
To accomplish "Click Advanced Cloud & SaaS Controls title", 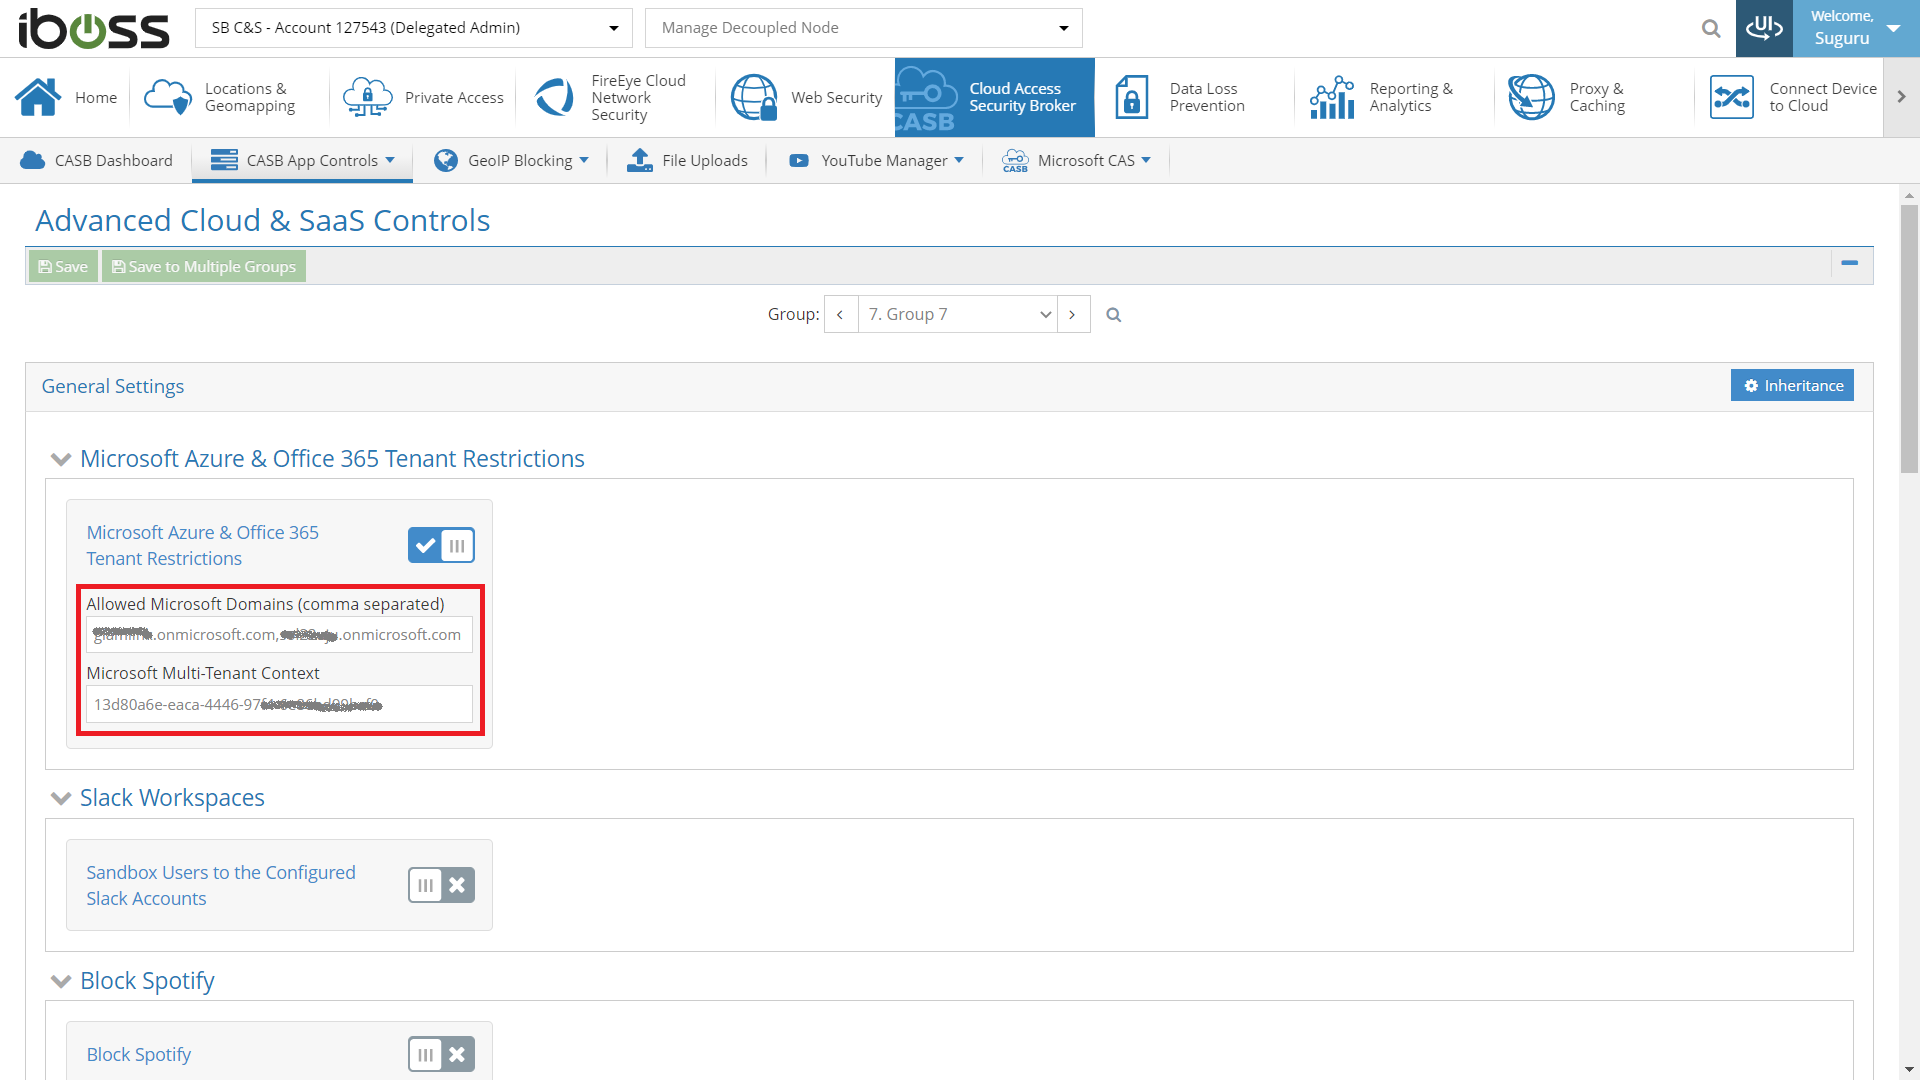I will [x=263, y=220].
